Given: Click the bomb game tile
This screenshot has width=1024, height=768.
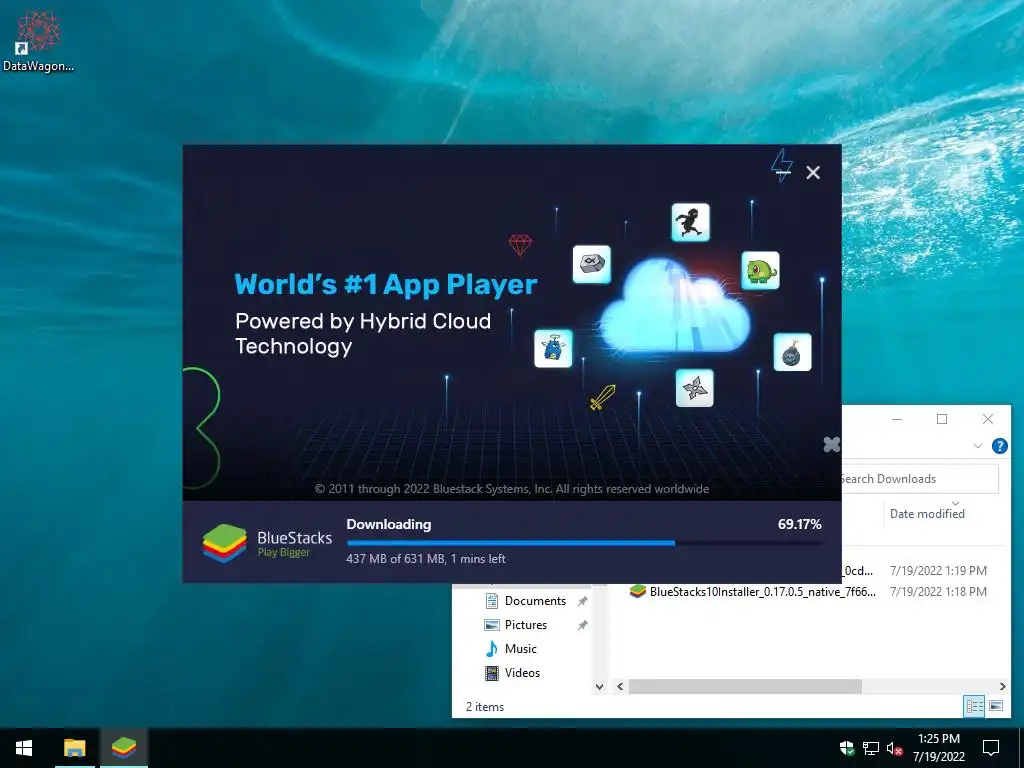Looking at the screenshot, I should [792, 352].
